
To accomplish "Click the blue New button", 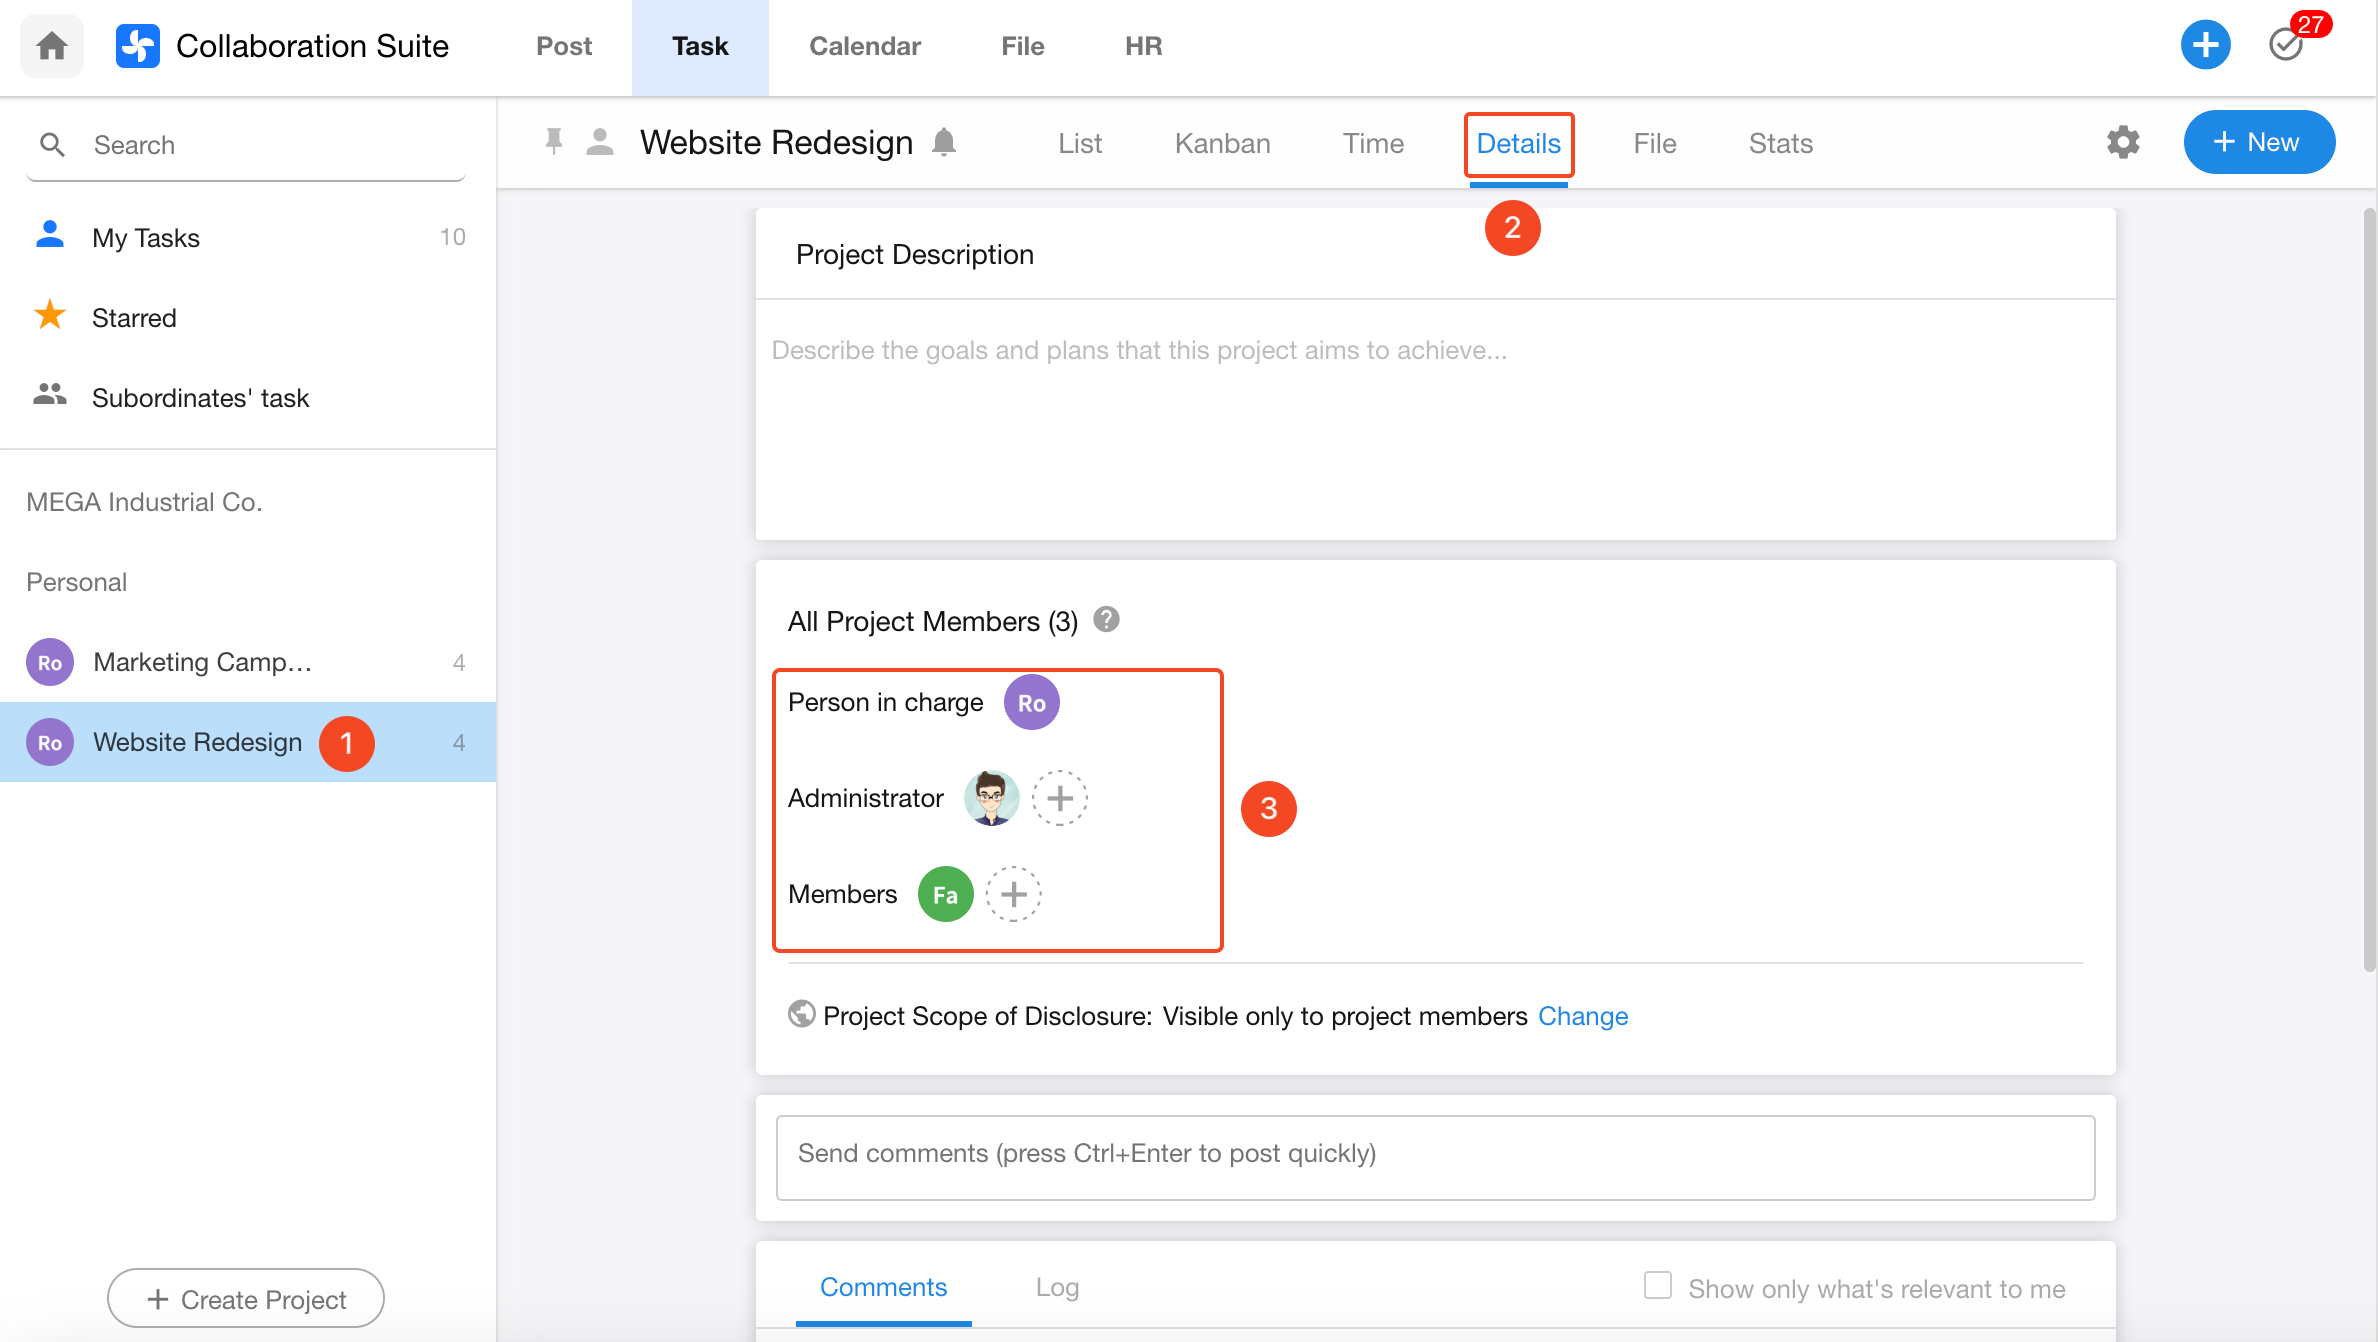I will pos(2258,142).
